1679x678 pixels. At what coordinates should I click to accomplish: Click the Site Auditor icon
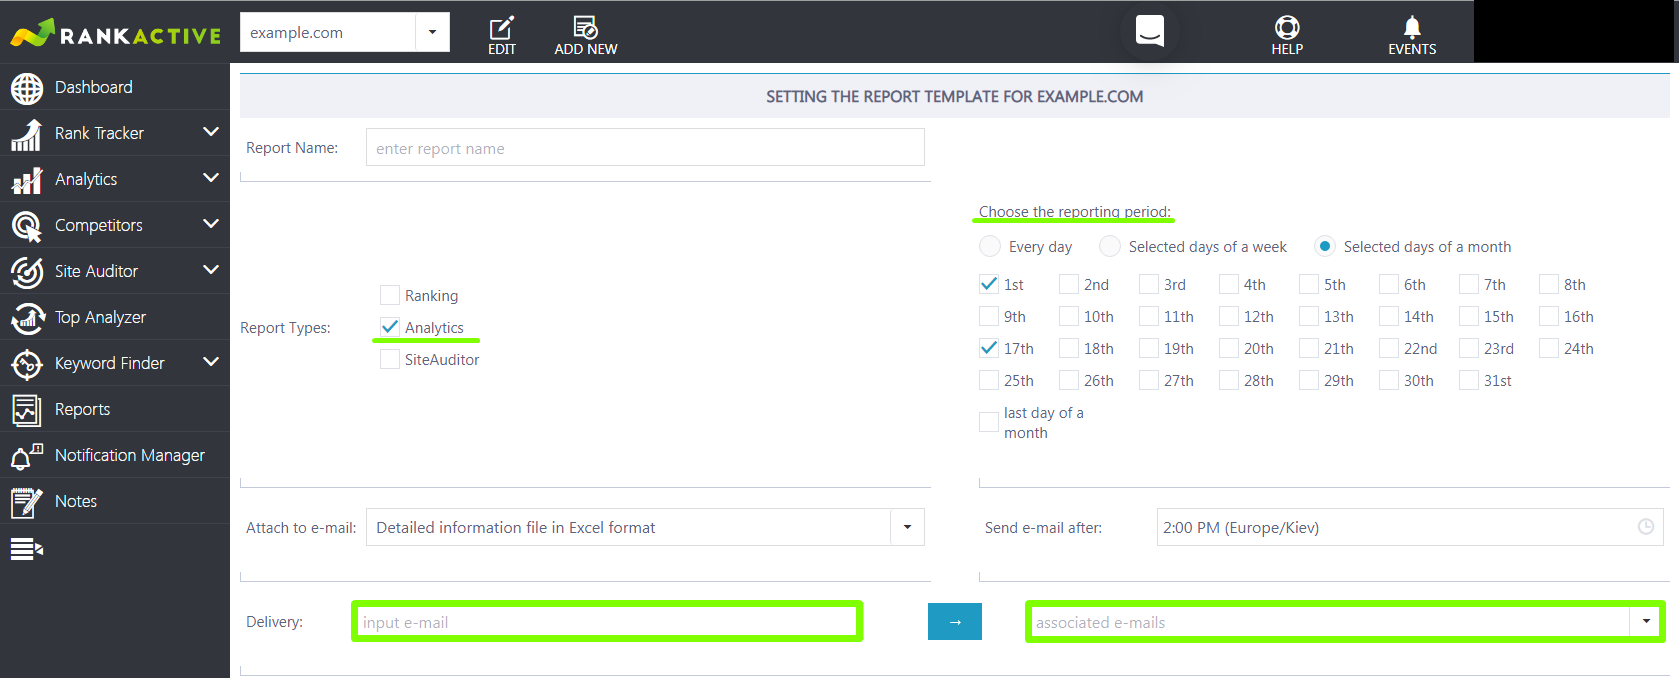point(27,272)
